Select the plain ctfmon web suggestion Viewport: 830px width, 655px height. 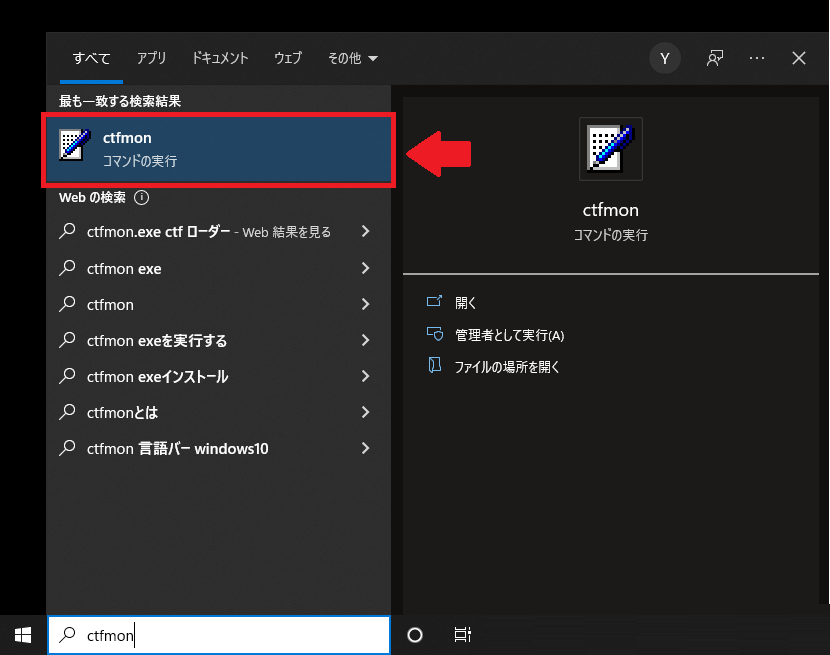219,304
